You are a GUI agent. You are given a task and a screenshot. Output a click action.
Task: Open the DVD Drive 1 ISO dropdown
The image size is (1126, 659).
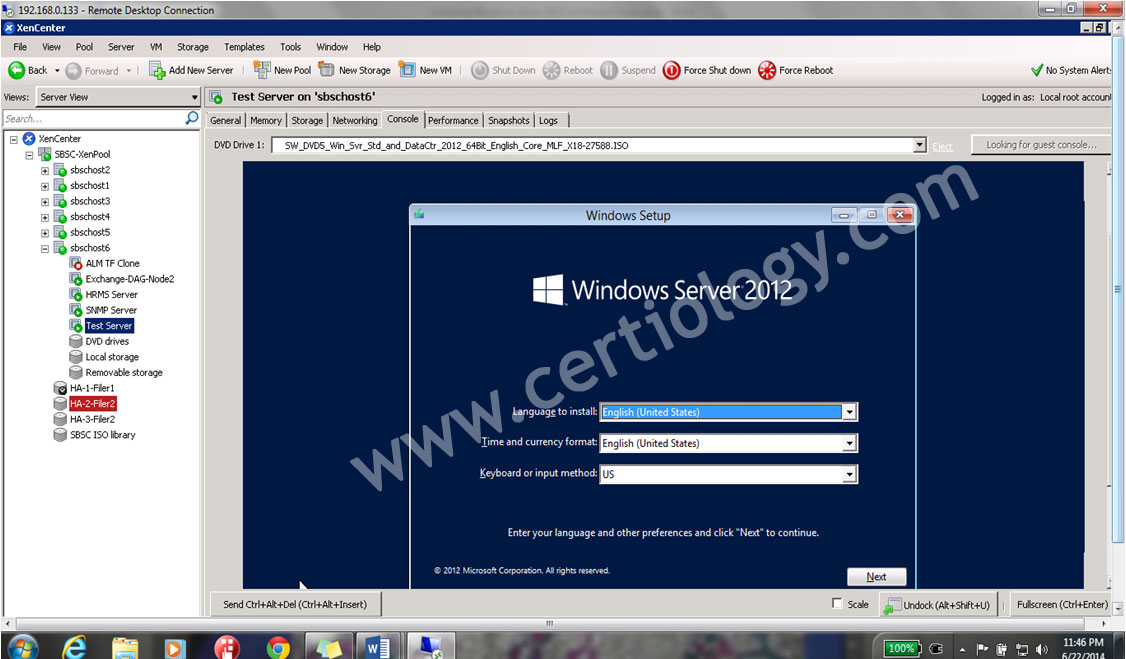coord(920,146)
